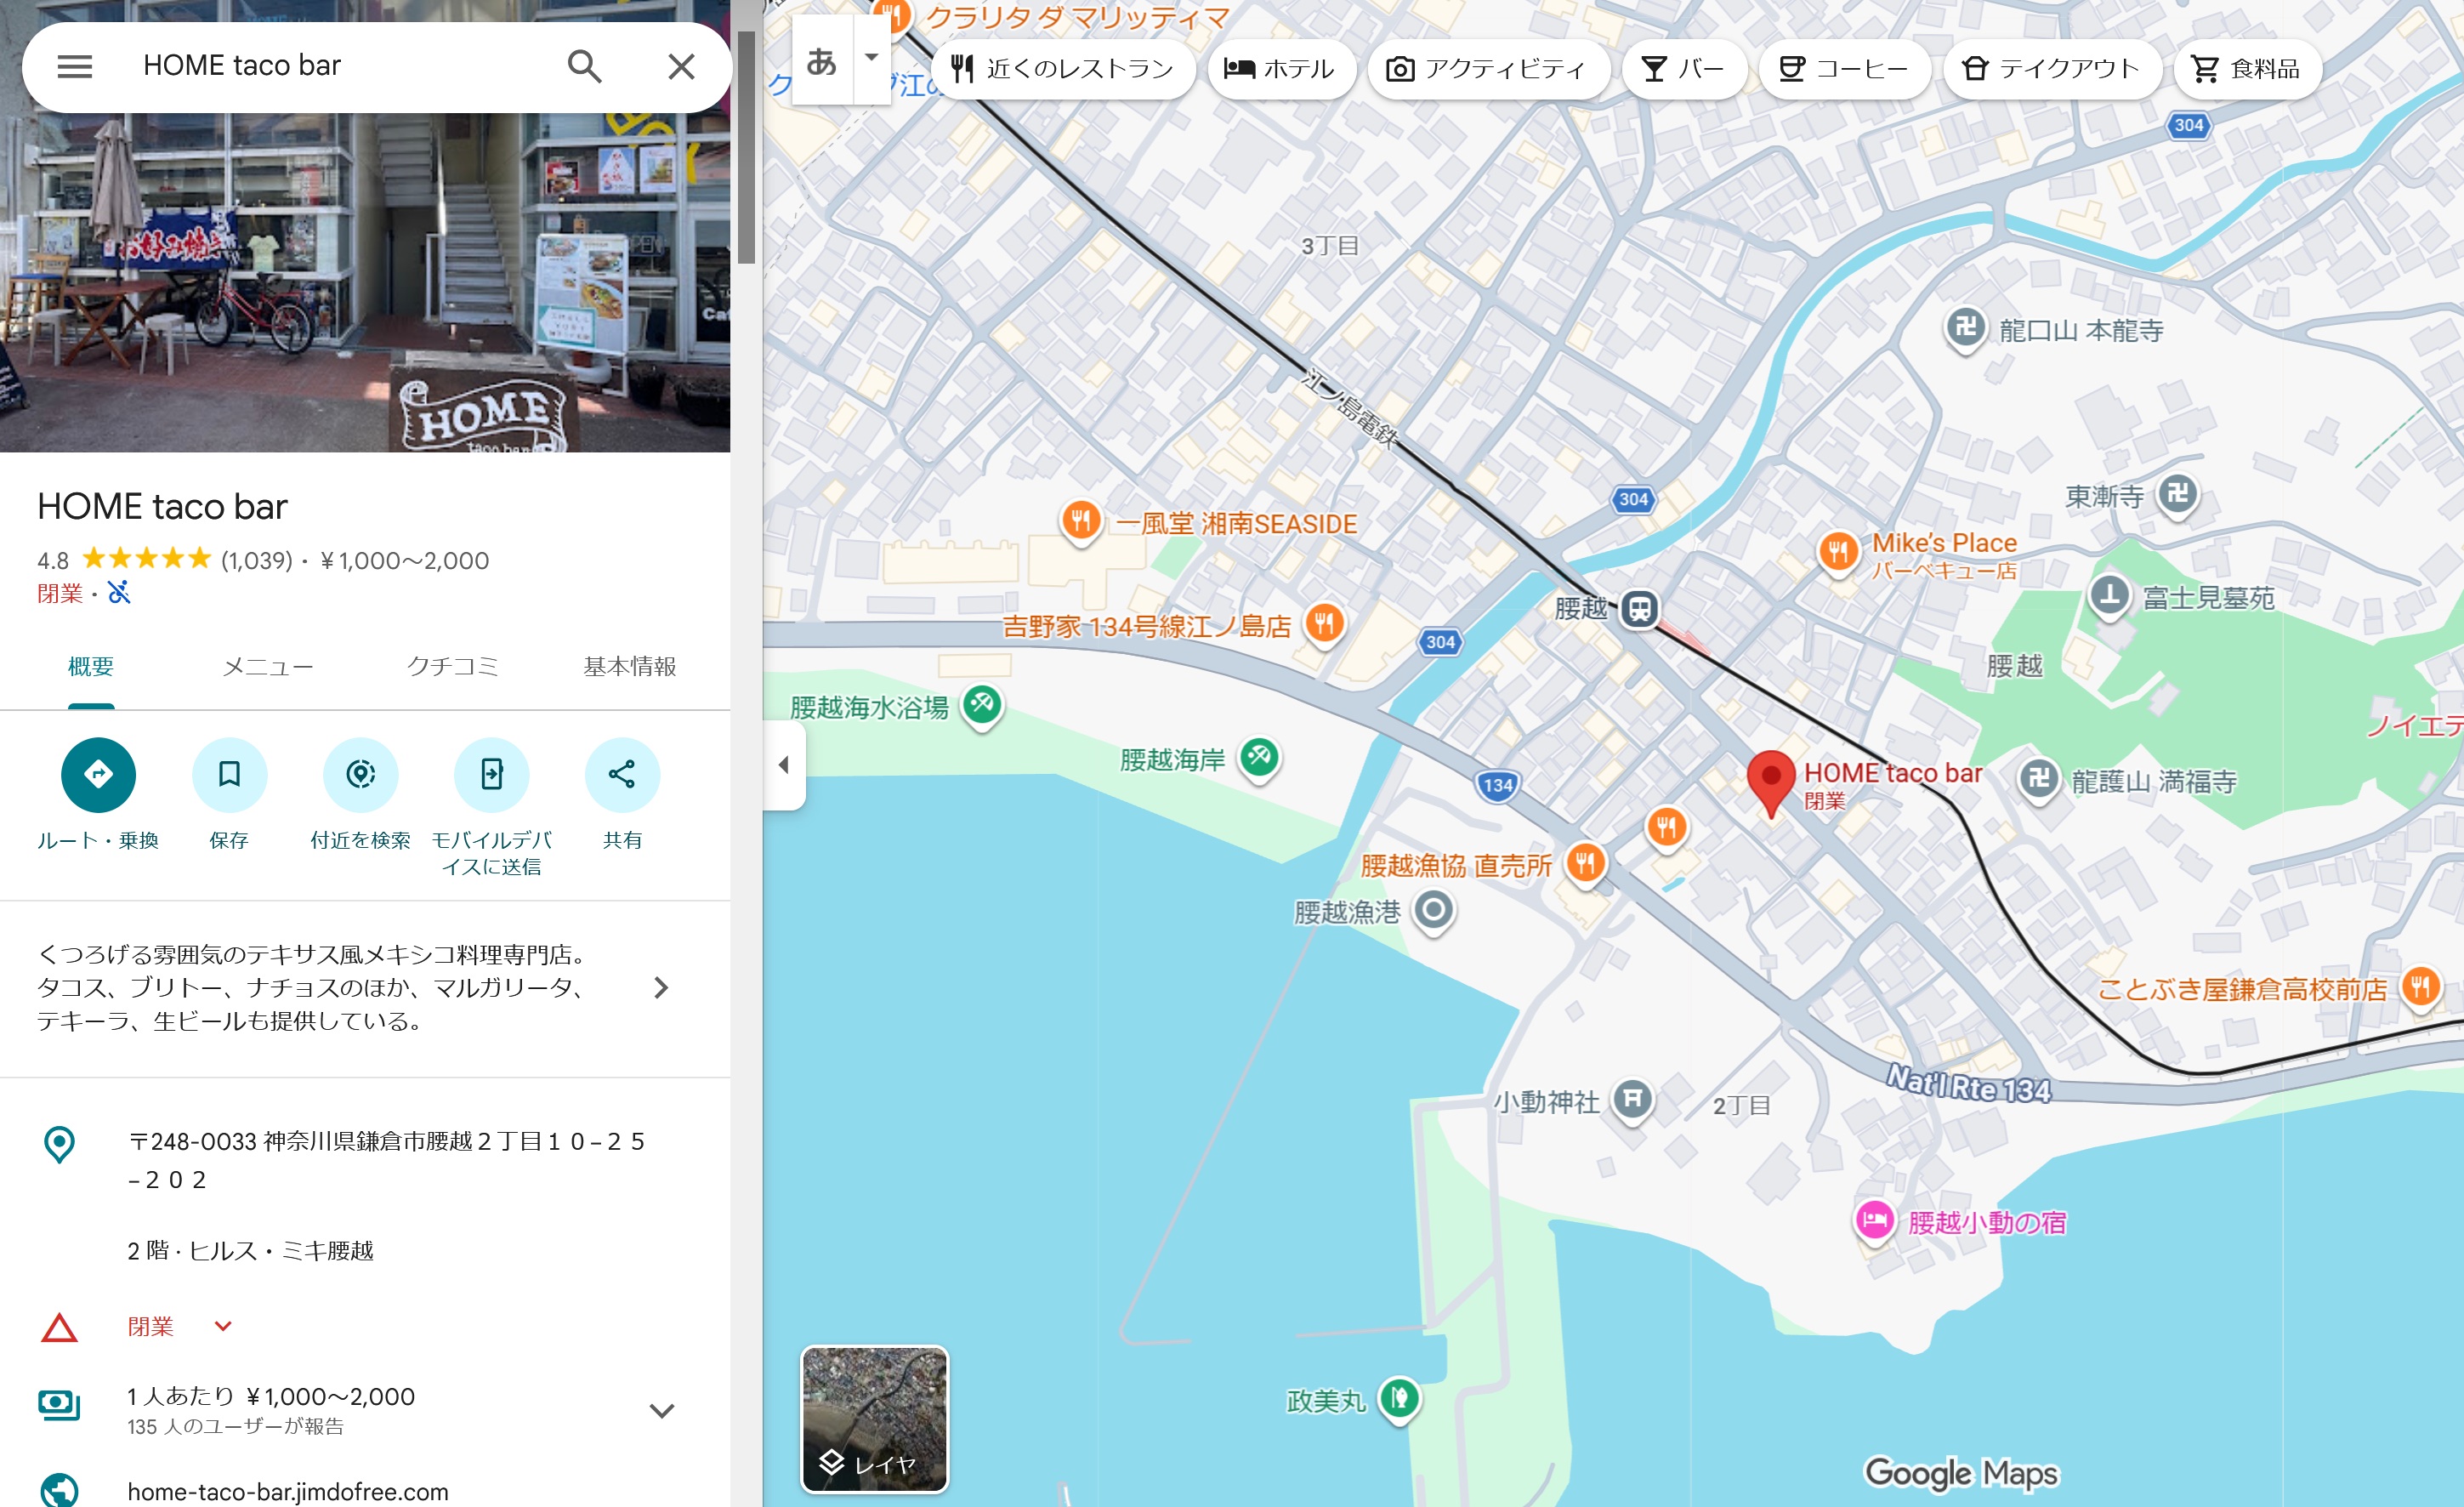Select the 近くのレストラン filter chip

coord(1062,69)
